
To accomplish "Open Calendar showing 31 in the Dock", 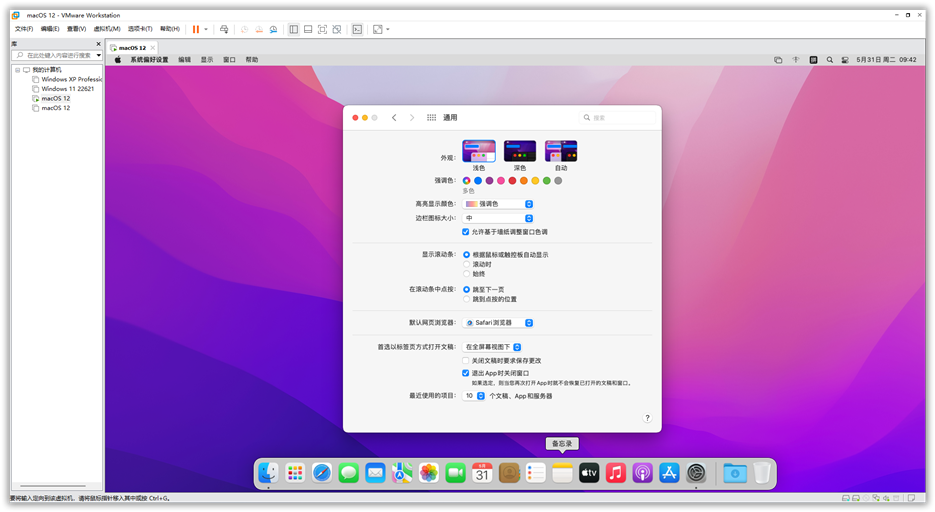I will click(x=482, y=473).
